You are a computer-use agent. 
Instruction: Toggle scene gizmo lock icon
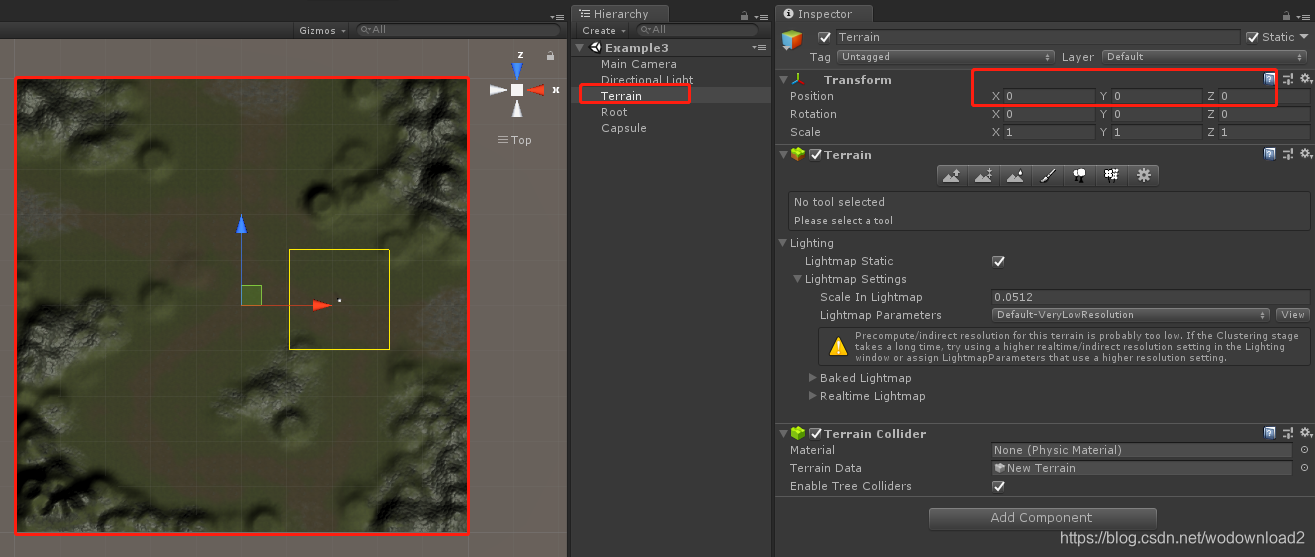click(x=550, y=56)
